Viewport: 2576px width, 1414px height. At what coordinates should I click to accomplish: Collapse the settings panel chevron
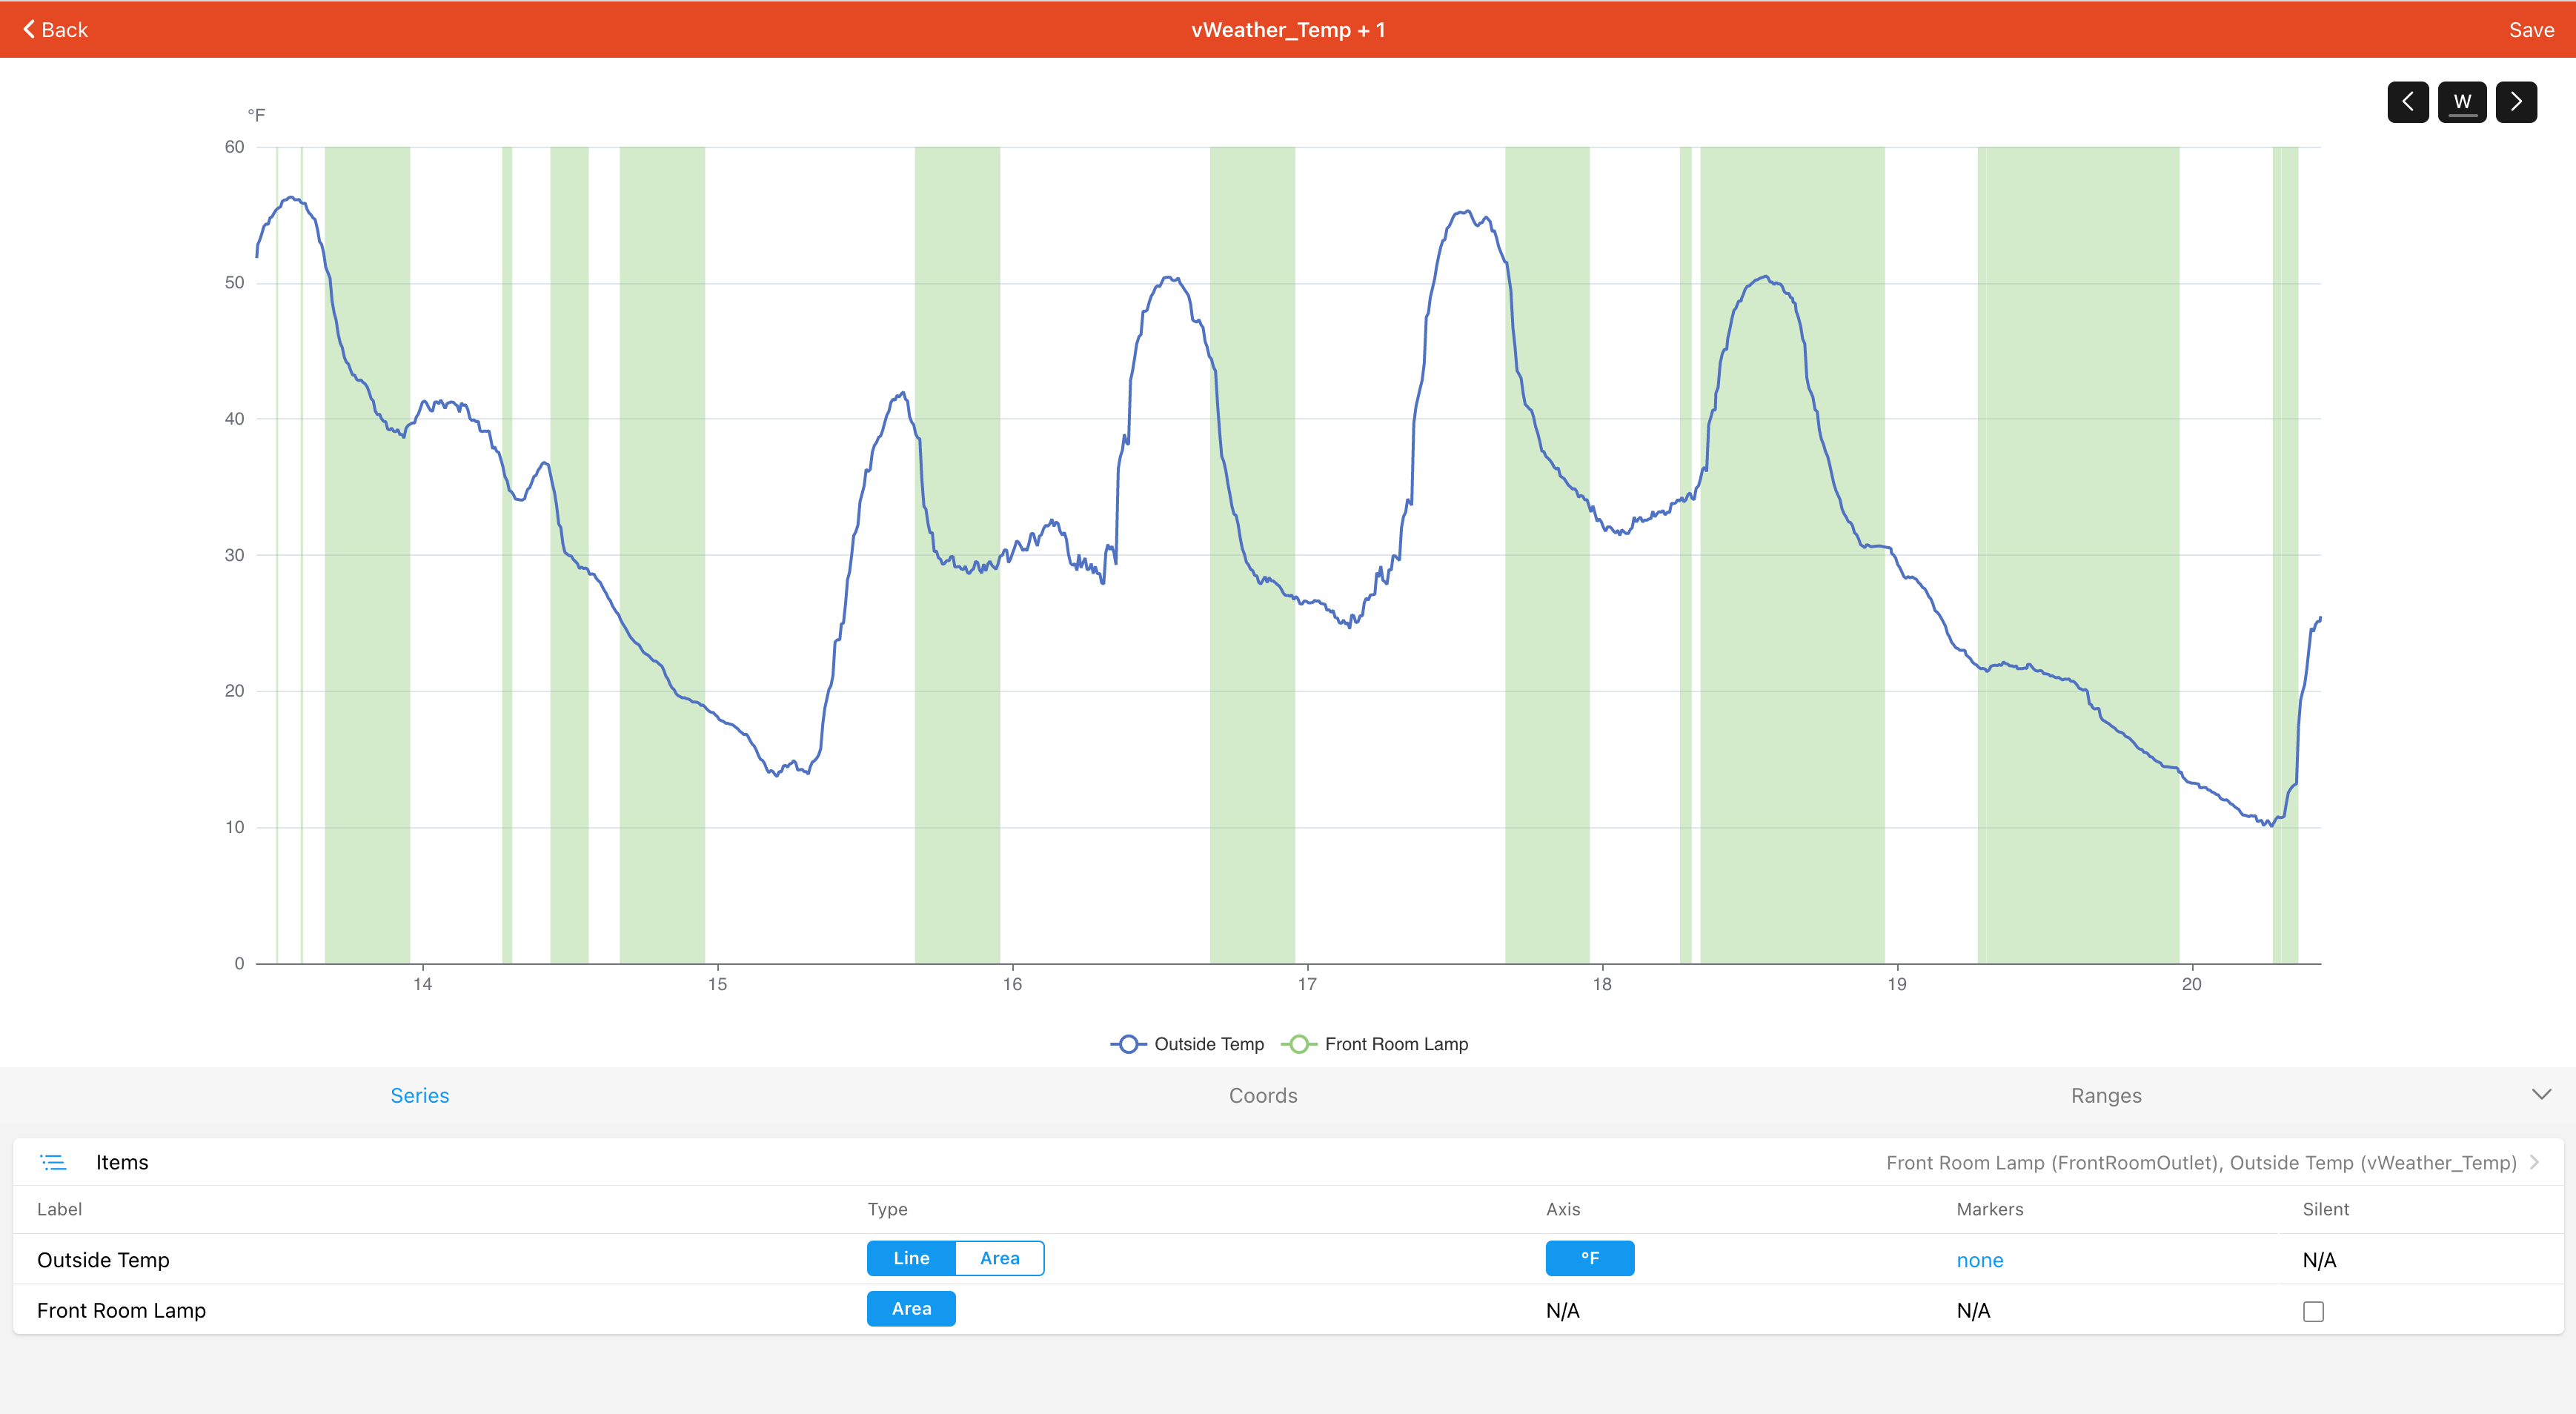pyautogui.click(x=2541, y=1094)
